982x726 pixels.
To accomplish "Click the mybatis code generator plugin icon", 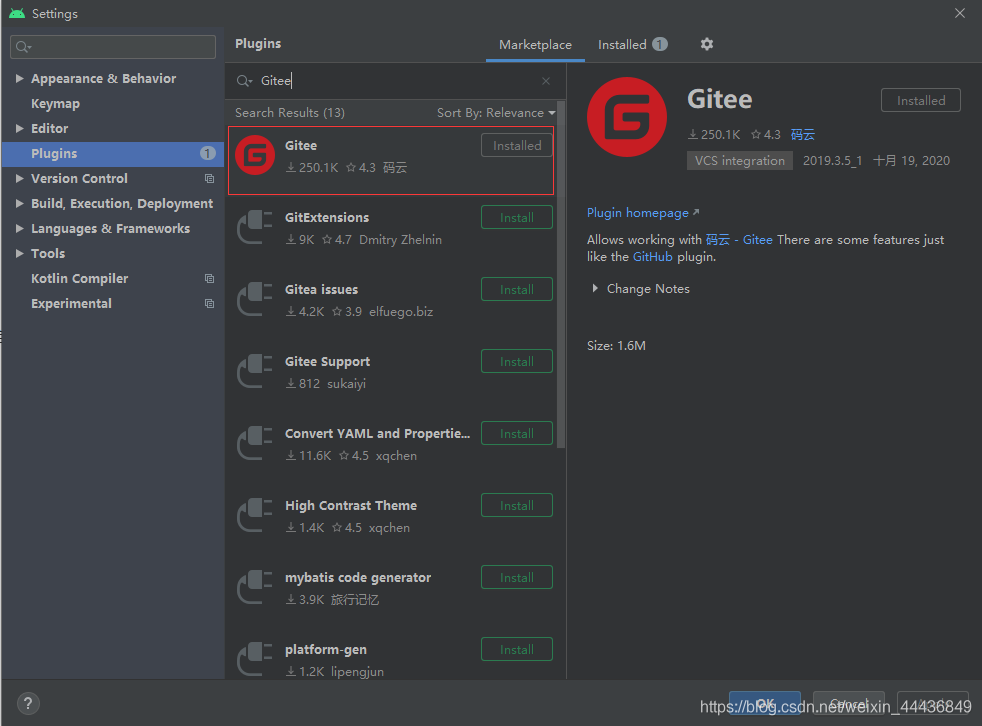I will (x=255, y=587).
